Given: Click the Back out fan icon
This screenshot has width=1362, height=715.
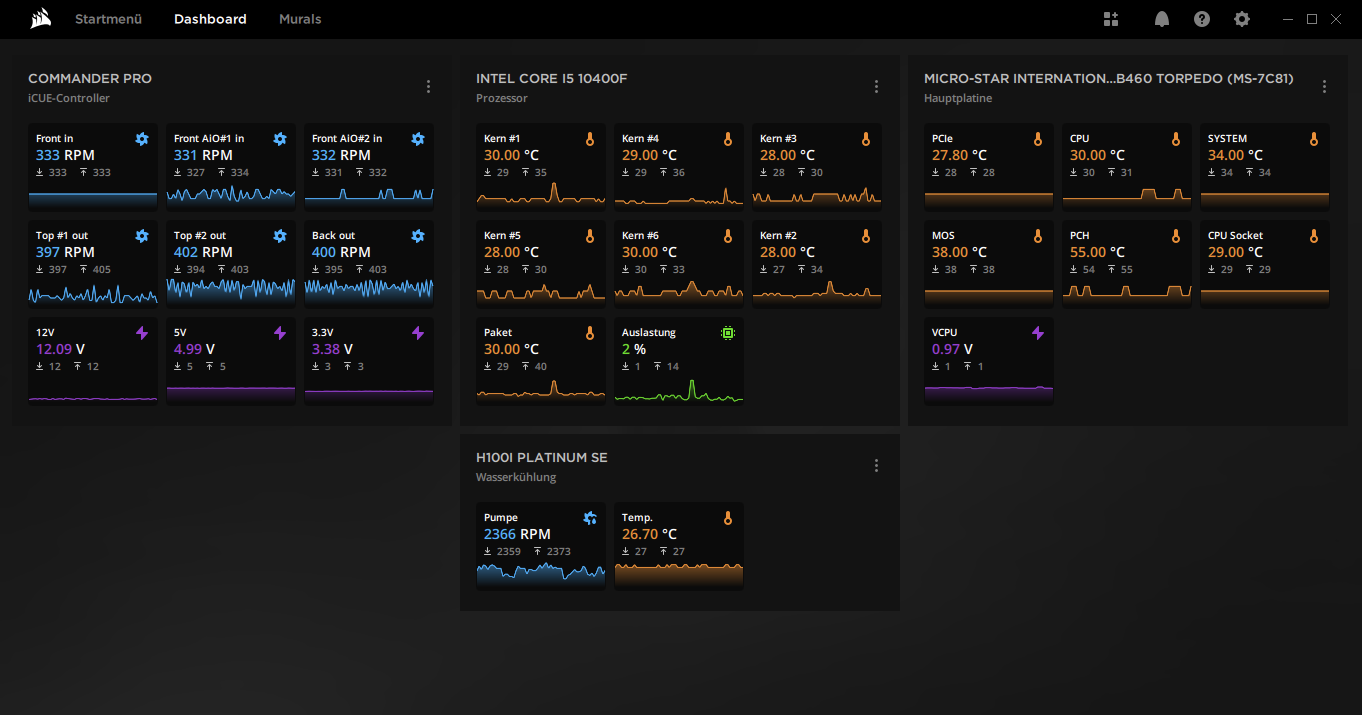Looking at the screenshot, I should pyautogui.click(x=418, y=236).
